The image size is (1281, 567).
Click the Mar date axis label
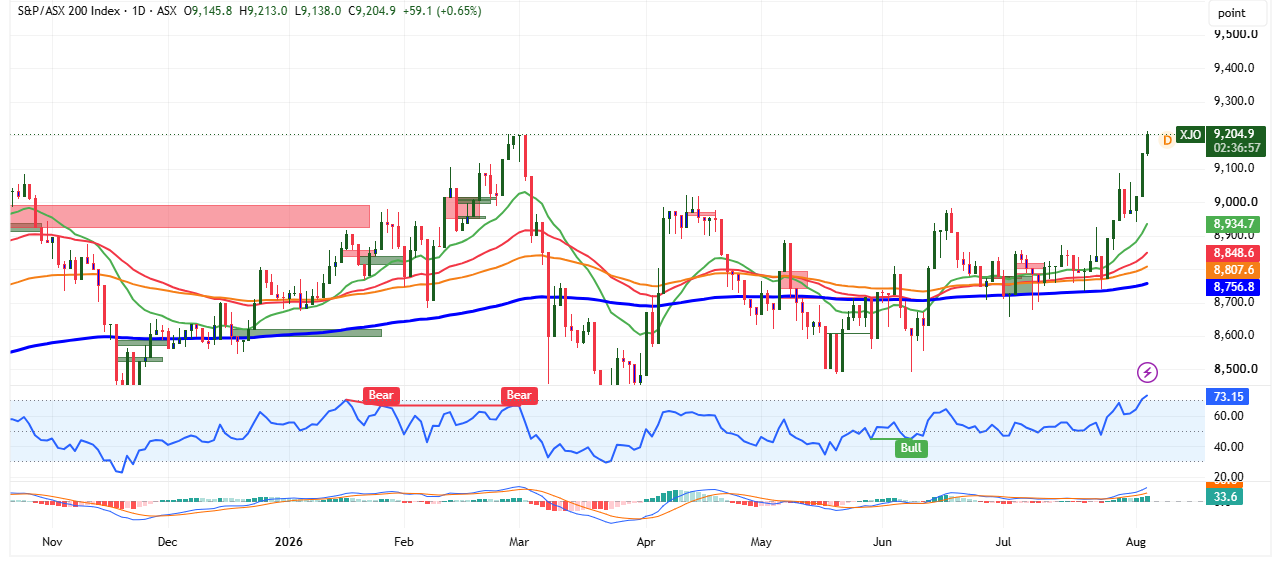(x=518, y=541)
